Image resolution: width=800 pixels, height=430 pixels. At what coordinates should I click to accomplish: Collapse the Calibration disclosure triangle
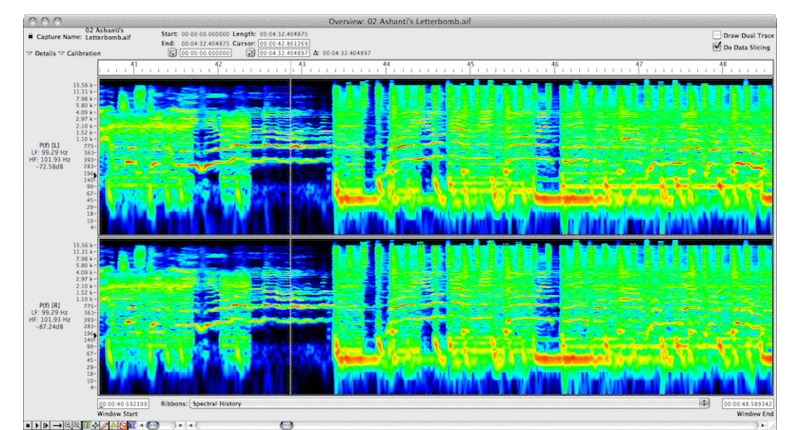pyautogui.click(x=61, y=53)
